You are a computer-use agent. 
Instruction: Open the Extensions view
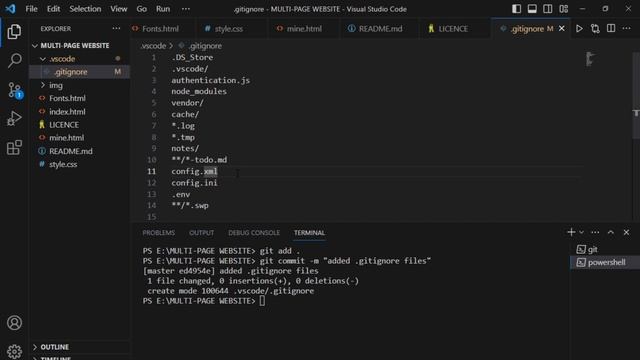tap(14, 148)
